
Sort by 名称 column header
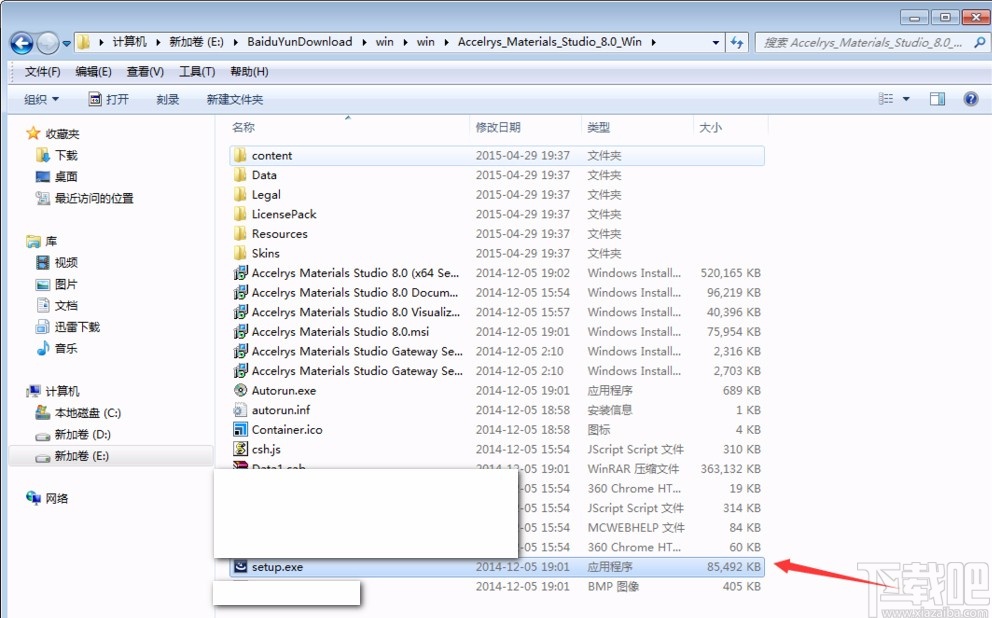[x=243, y=127]
